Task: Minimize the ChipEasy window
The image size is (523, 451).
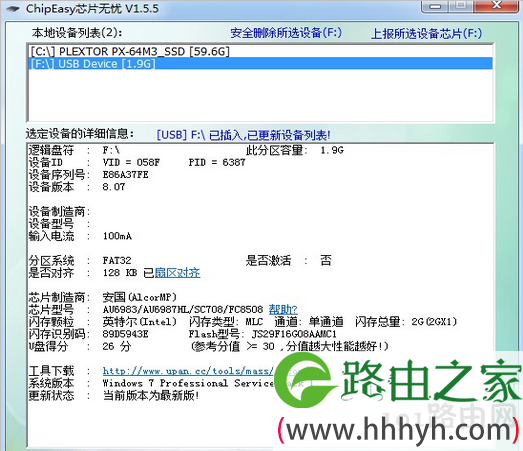Action: [x=435, y=6]
